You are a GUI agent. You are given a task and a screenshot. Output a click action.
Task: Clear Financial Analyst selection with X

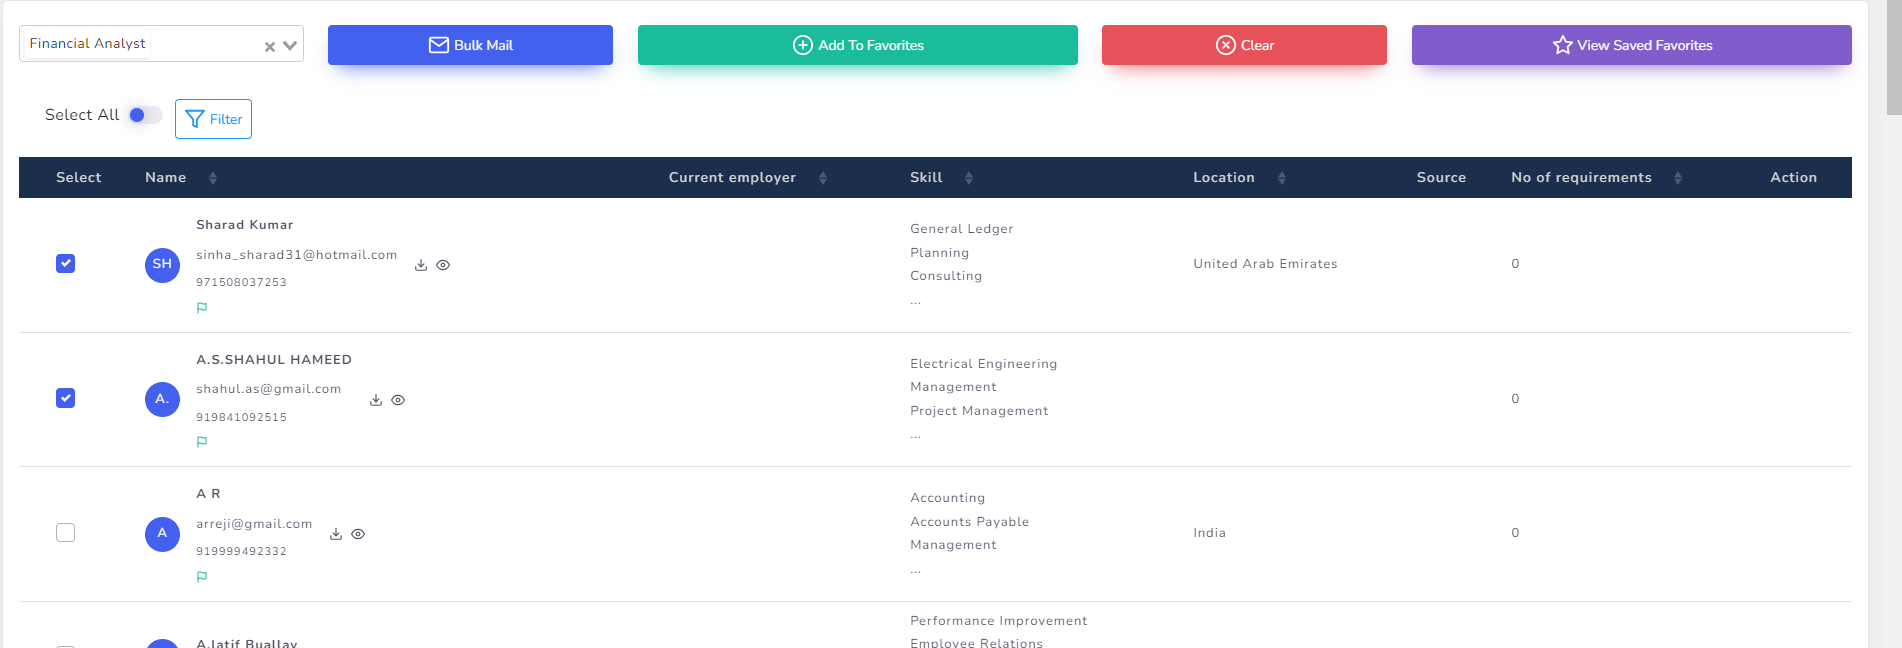click(x=269, y=46)
